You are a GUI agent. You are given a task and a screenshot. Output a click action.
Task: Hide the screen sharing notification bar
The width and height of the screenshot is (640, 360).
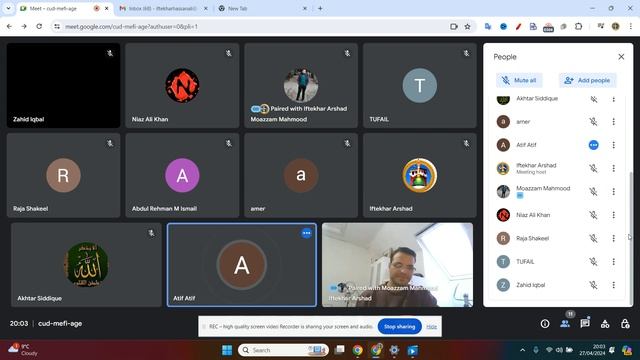click(431, 327)
